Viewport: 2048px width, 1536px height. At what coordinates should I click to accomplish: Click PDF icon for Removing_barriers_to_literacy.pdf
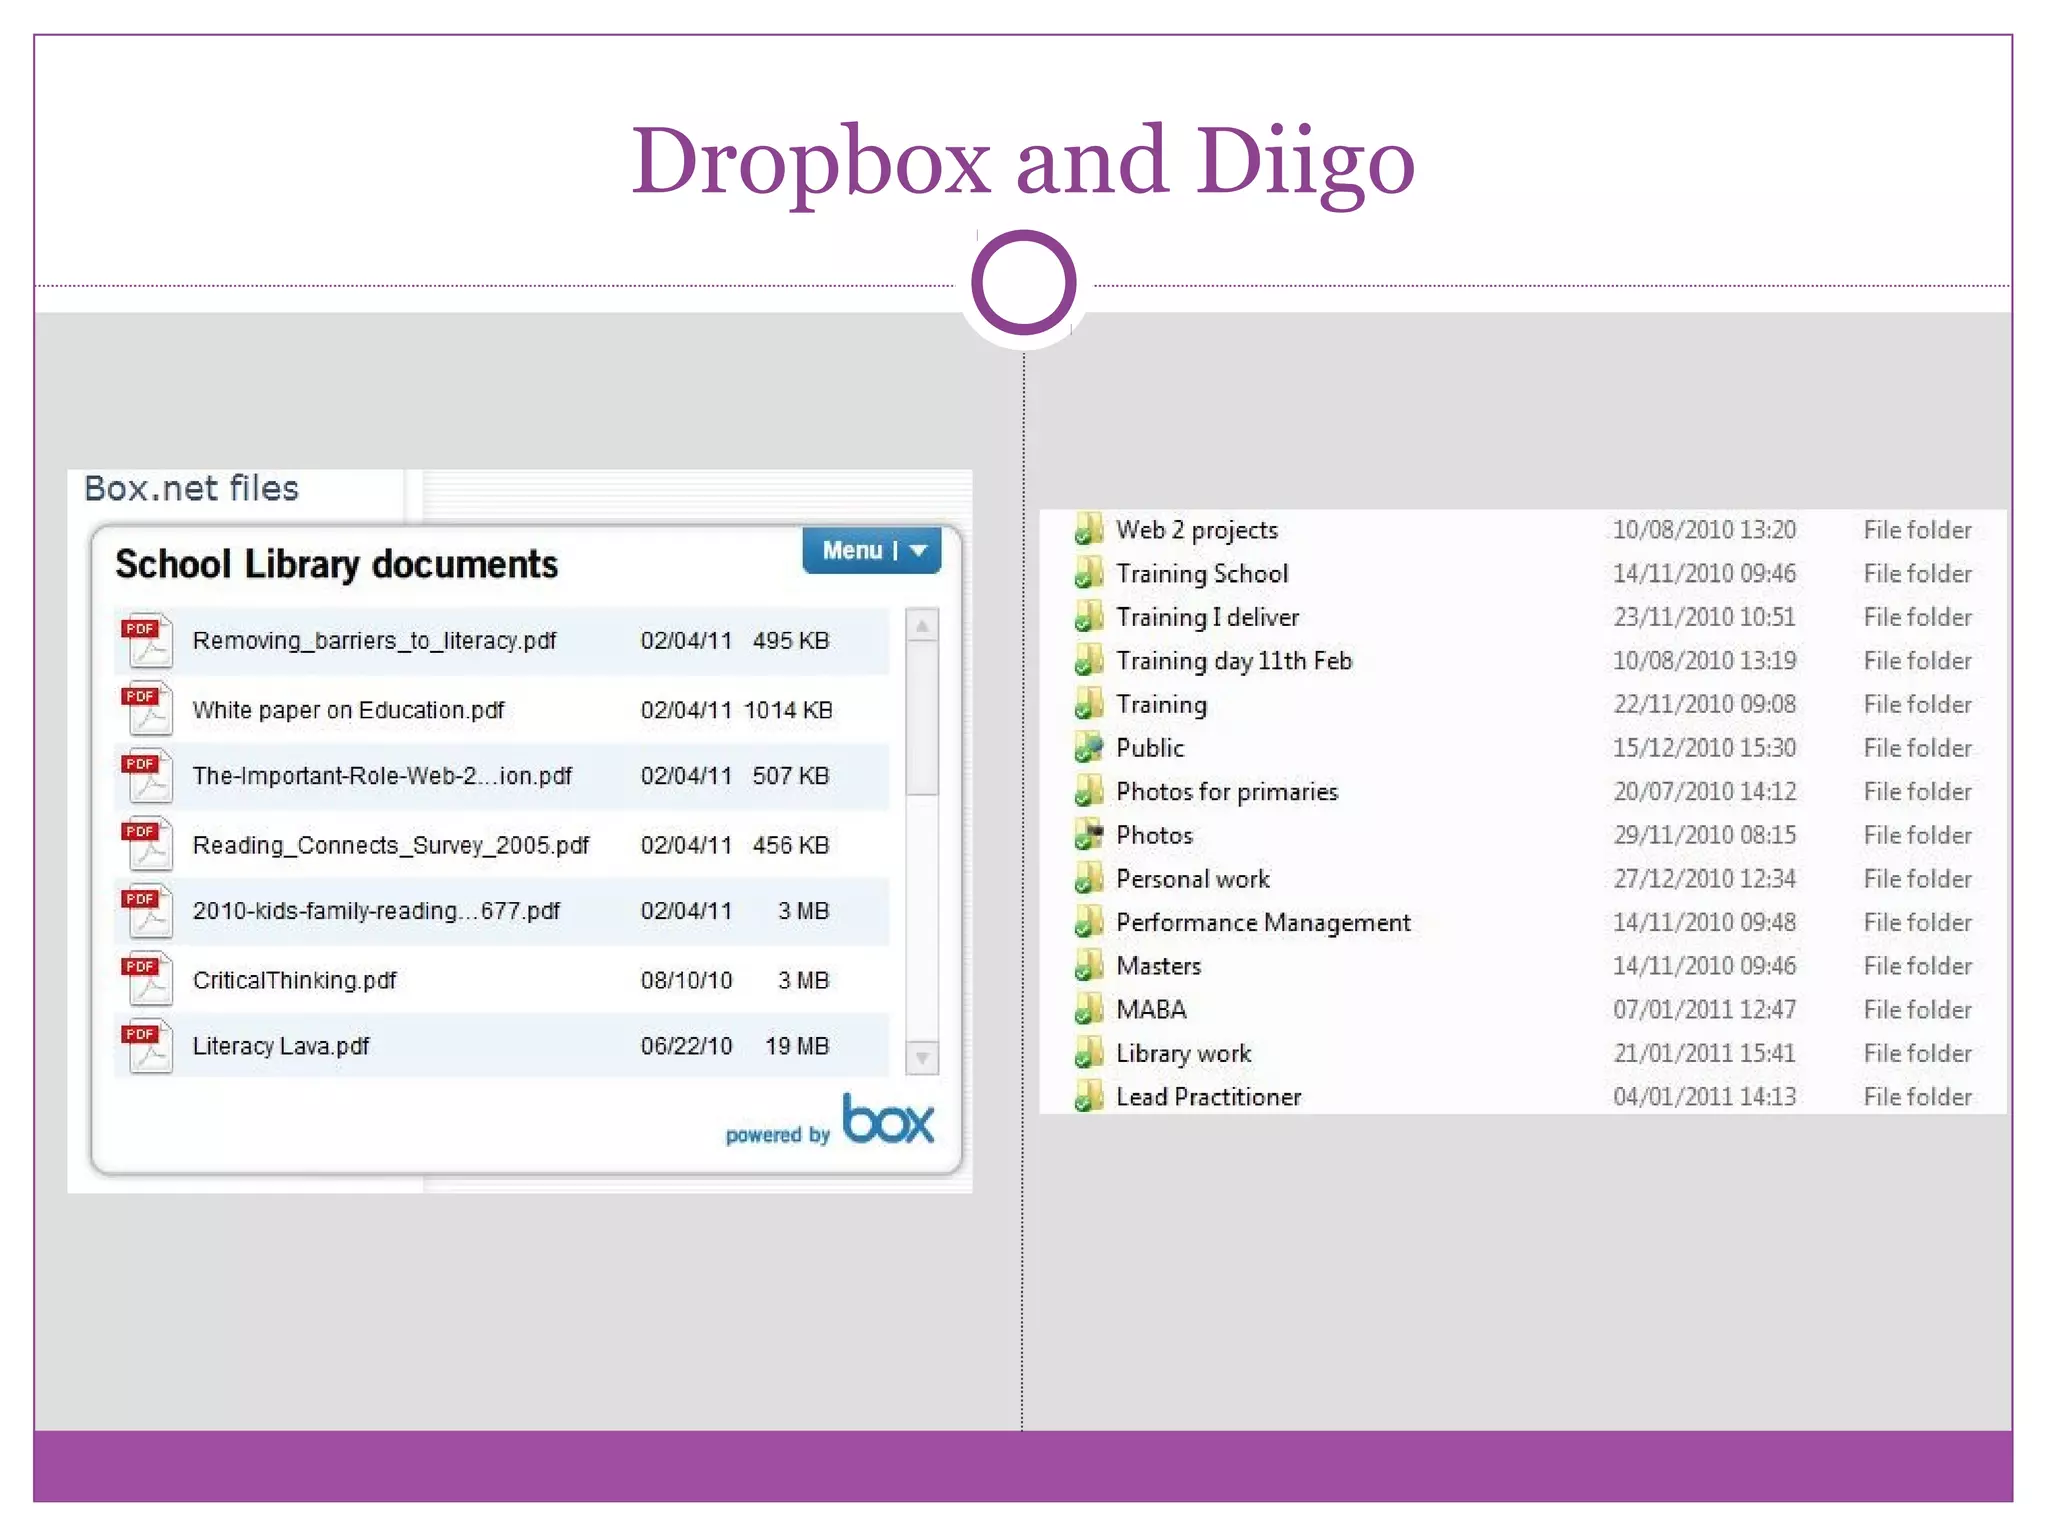(x=147, y=640)
